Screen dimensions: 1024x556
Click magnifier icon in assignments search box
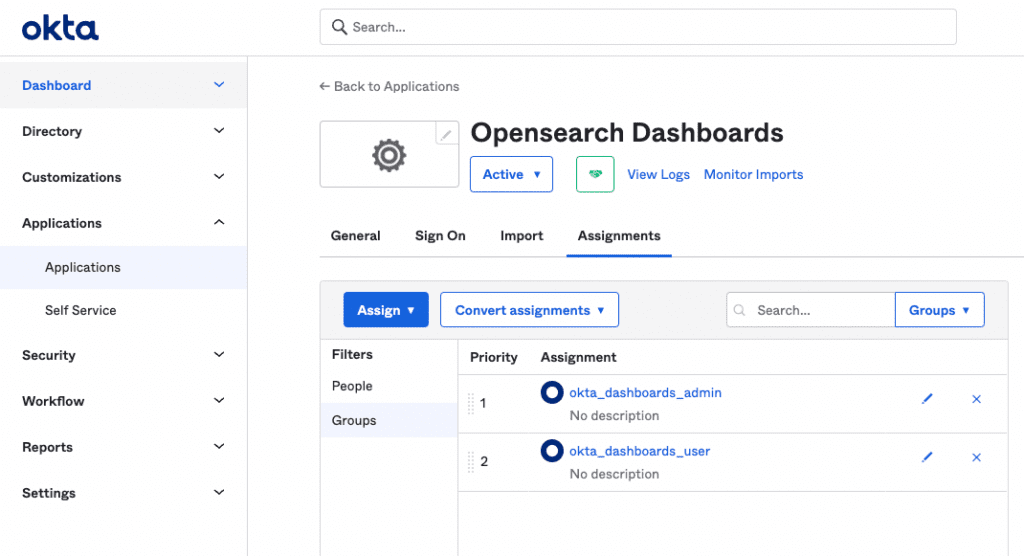[x=739, y=310]
